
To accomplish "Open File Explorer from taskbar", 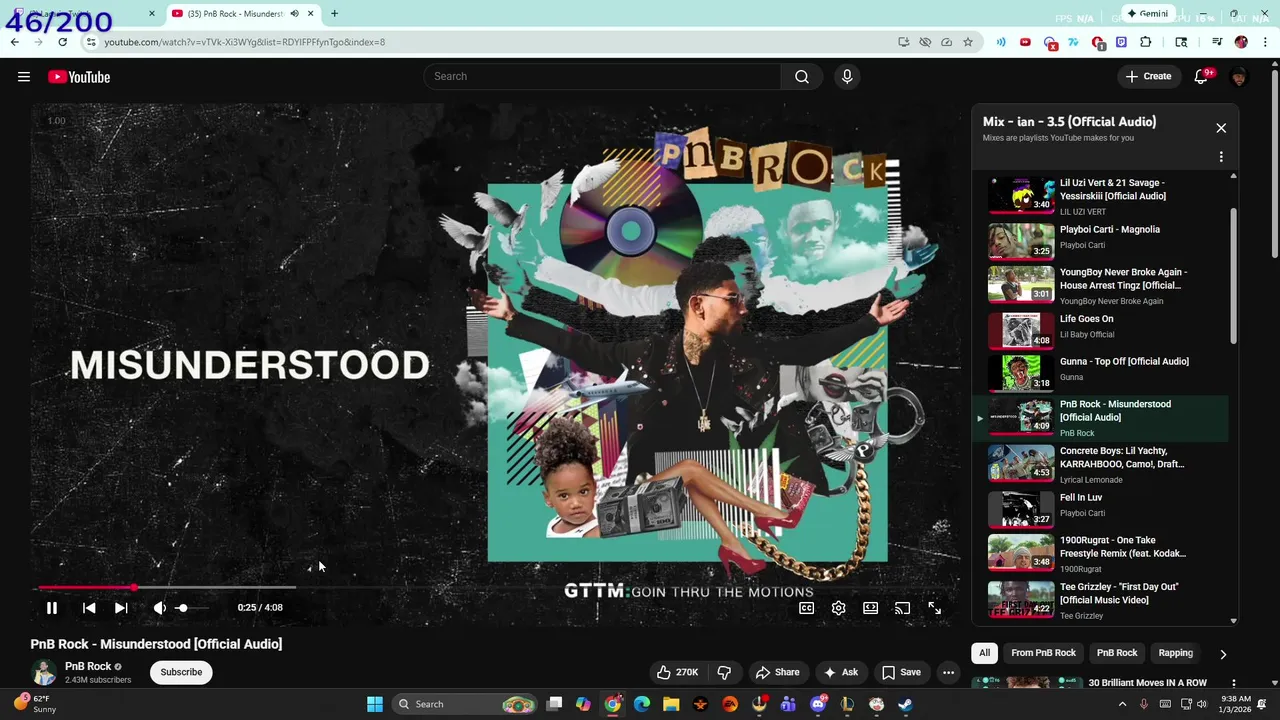I will pyautogui.click(x=671, y=704).
